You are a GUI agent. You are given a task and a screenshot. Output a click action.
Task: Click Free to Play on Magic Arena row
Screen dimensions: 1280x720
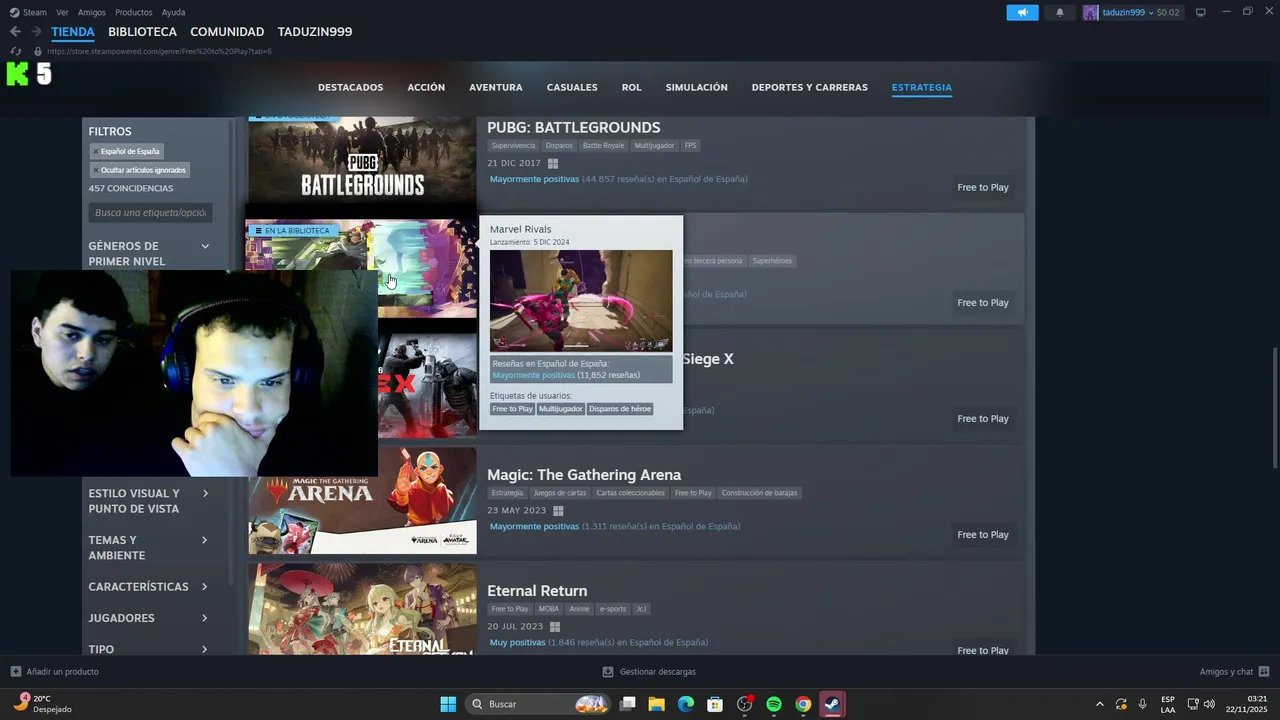(983, 534)
